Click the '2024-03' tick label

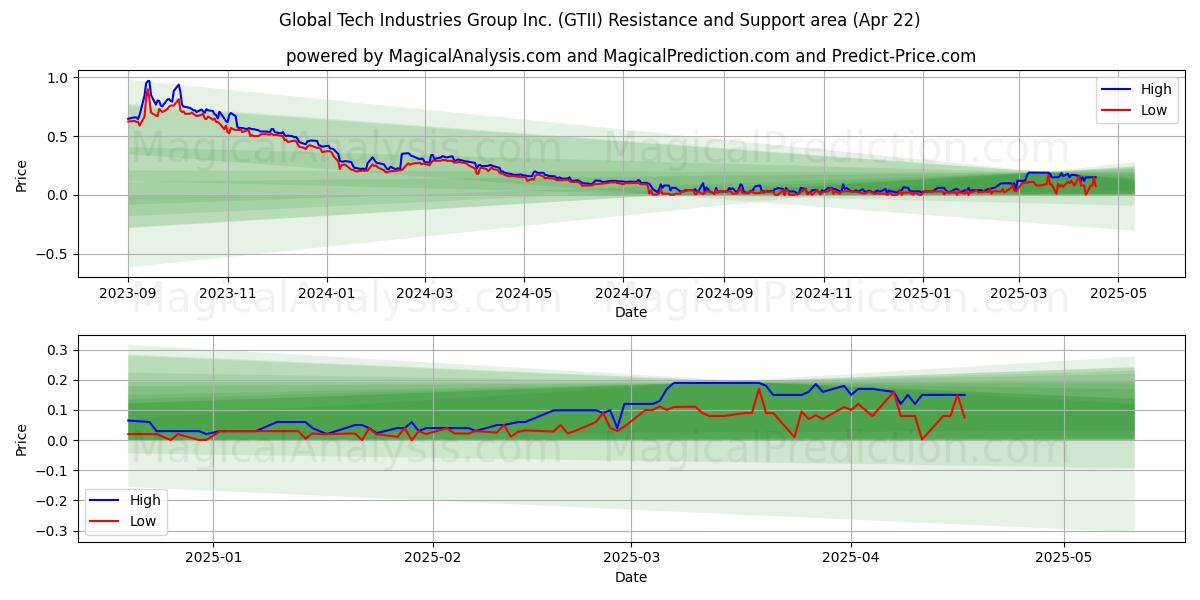(426, 294)
